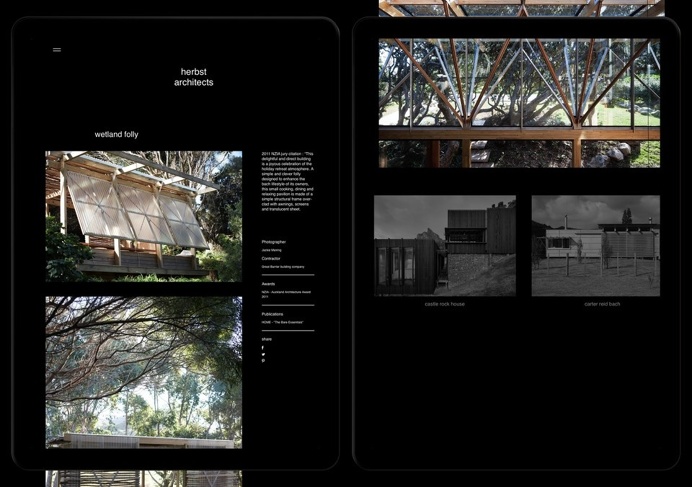Image resolution: width=692 pixels, height=487 pixels.
Task: Click the partial image below tree photo
Action: [x=143, y=478]
